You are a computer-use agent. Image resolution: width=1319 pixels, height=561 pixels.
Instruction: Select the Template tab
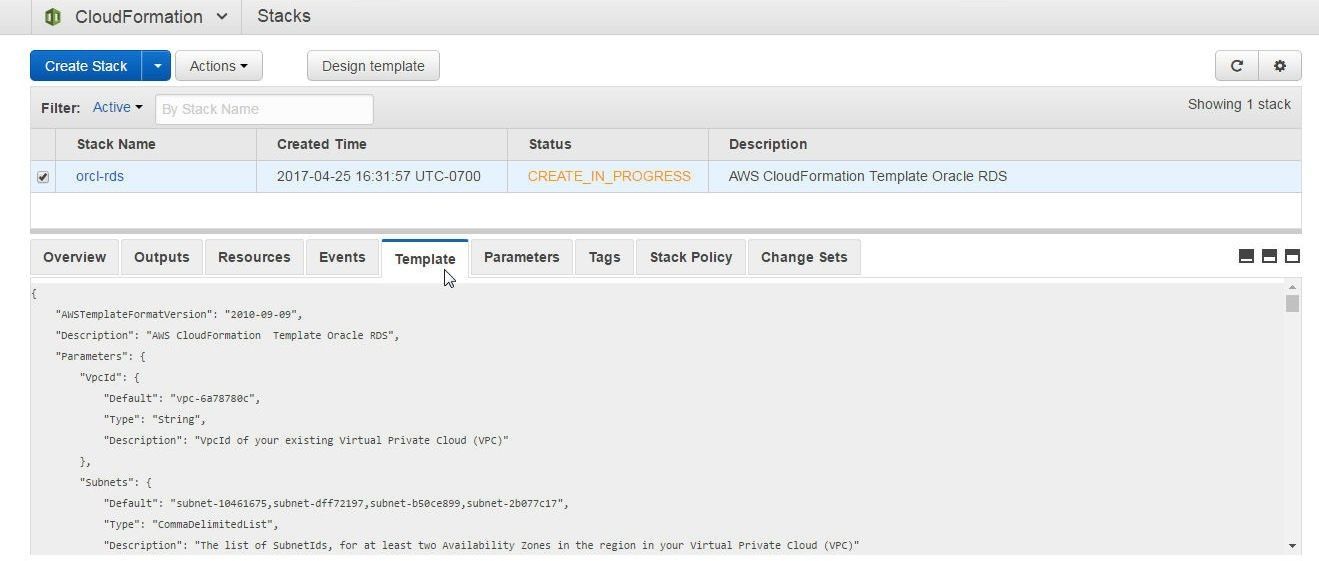click(x=425, y=258)
